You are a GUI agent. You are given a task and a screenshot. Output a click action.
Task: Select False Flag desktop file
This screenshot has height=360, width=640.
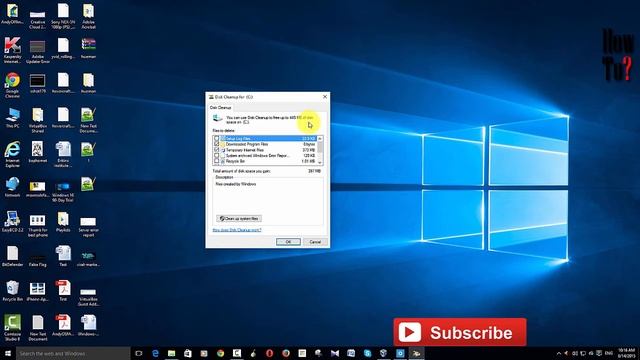pos(38,260)
